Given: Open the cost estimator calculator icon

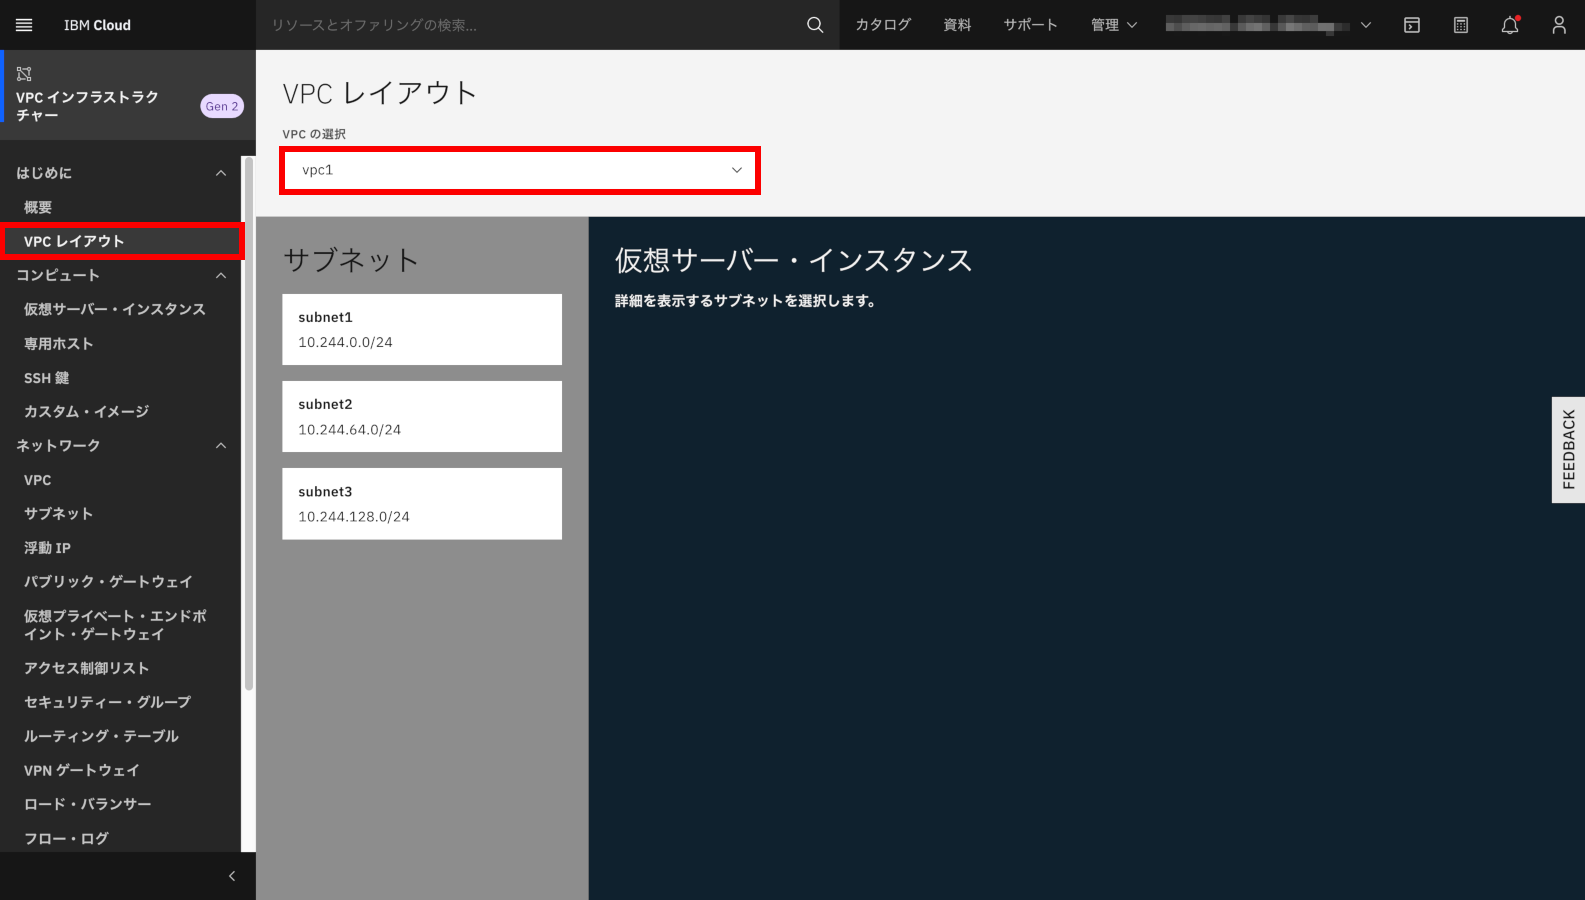Looking at the screenshot, I should [x=1461, y=25].
